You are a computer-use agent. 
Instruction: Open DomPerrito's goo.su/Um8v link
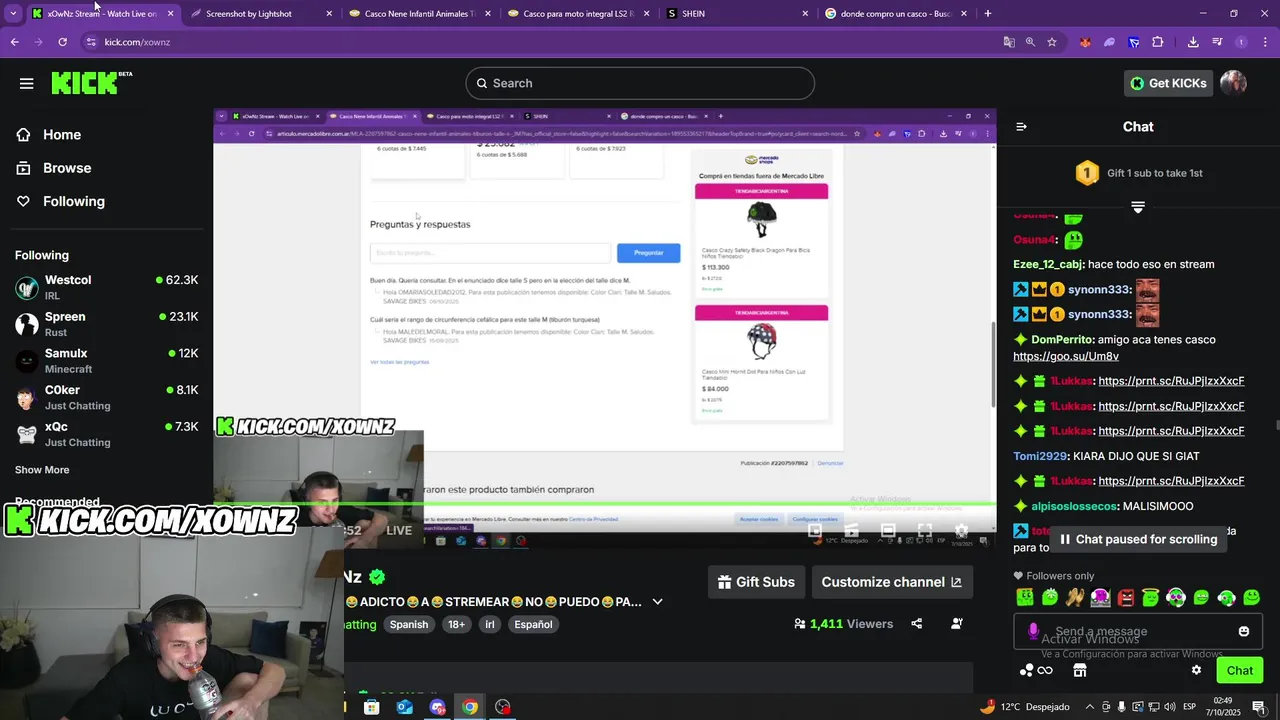pyautogui.click(x=1066, y=356)
